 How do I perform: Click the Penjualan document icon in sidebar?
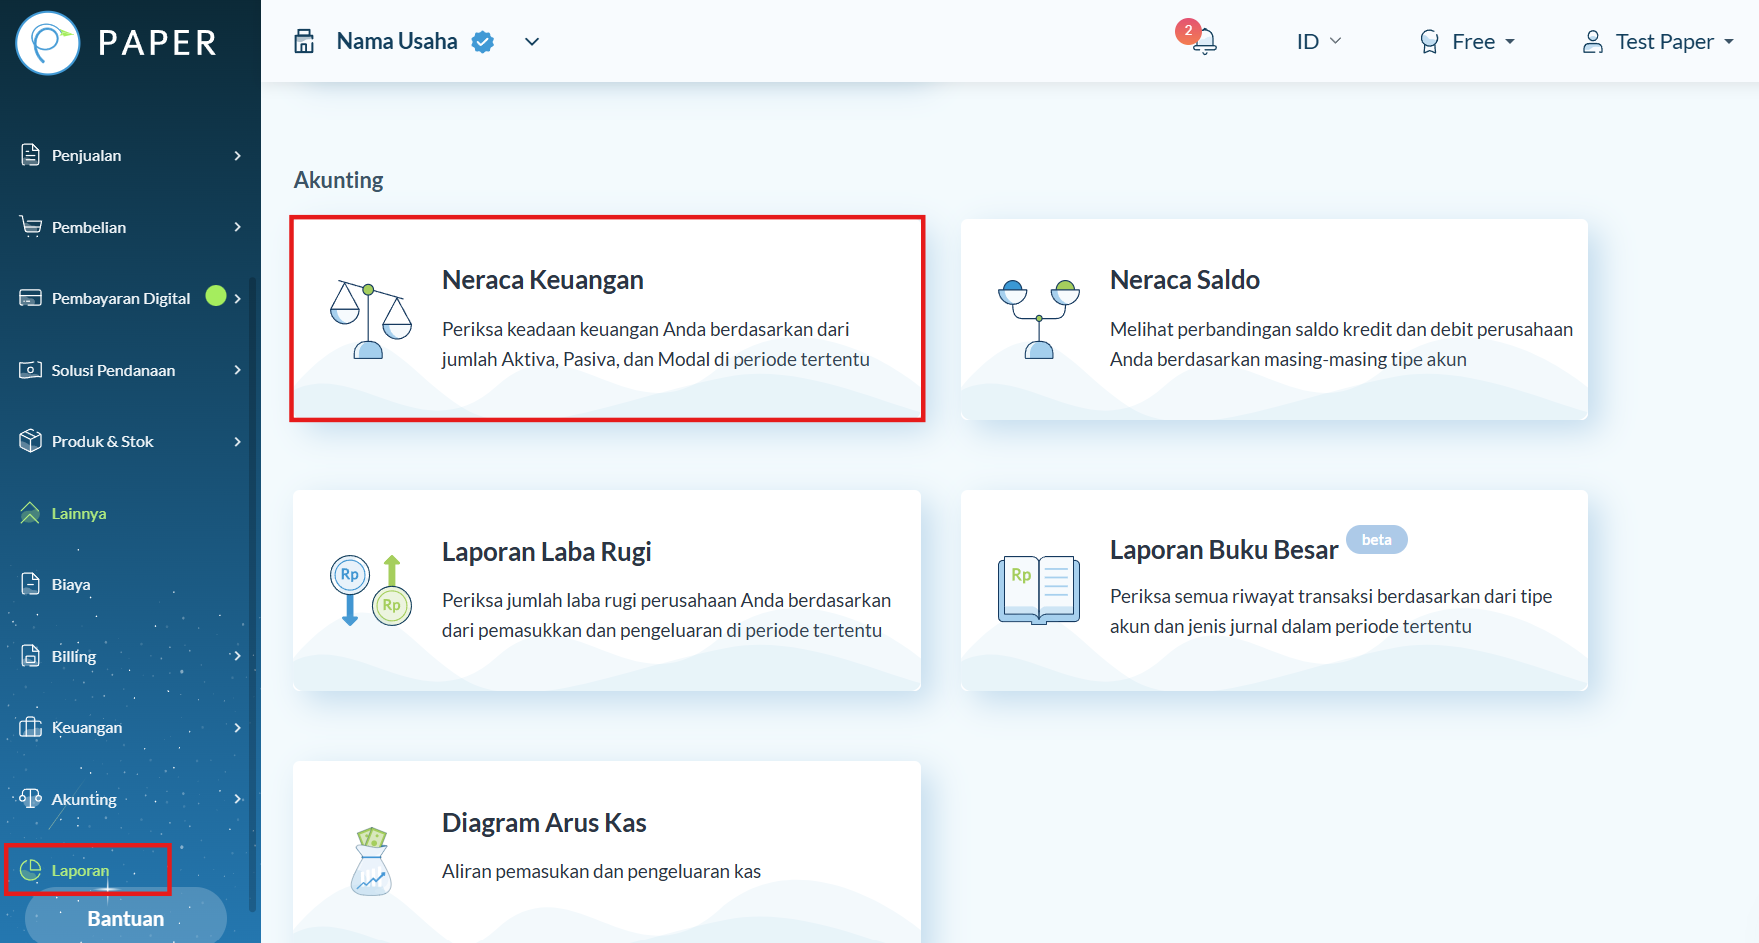click(x=31, y=155)
